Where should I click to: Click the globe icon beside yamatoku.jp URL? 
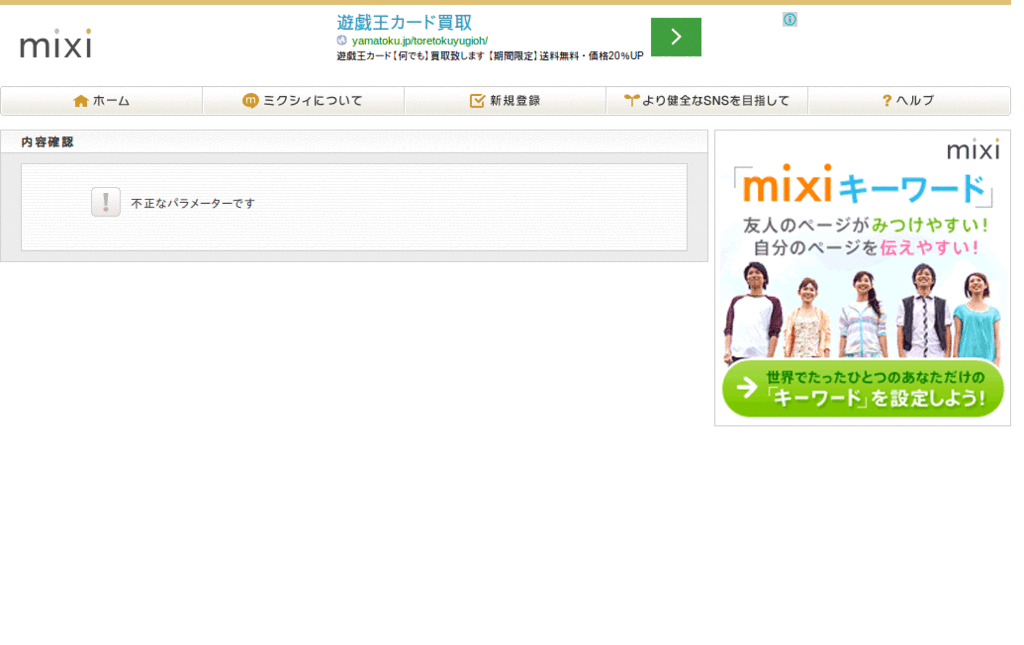tap(342, 40)
